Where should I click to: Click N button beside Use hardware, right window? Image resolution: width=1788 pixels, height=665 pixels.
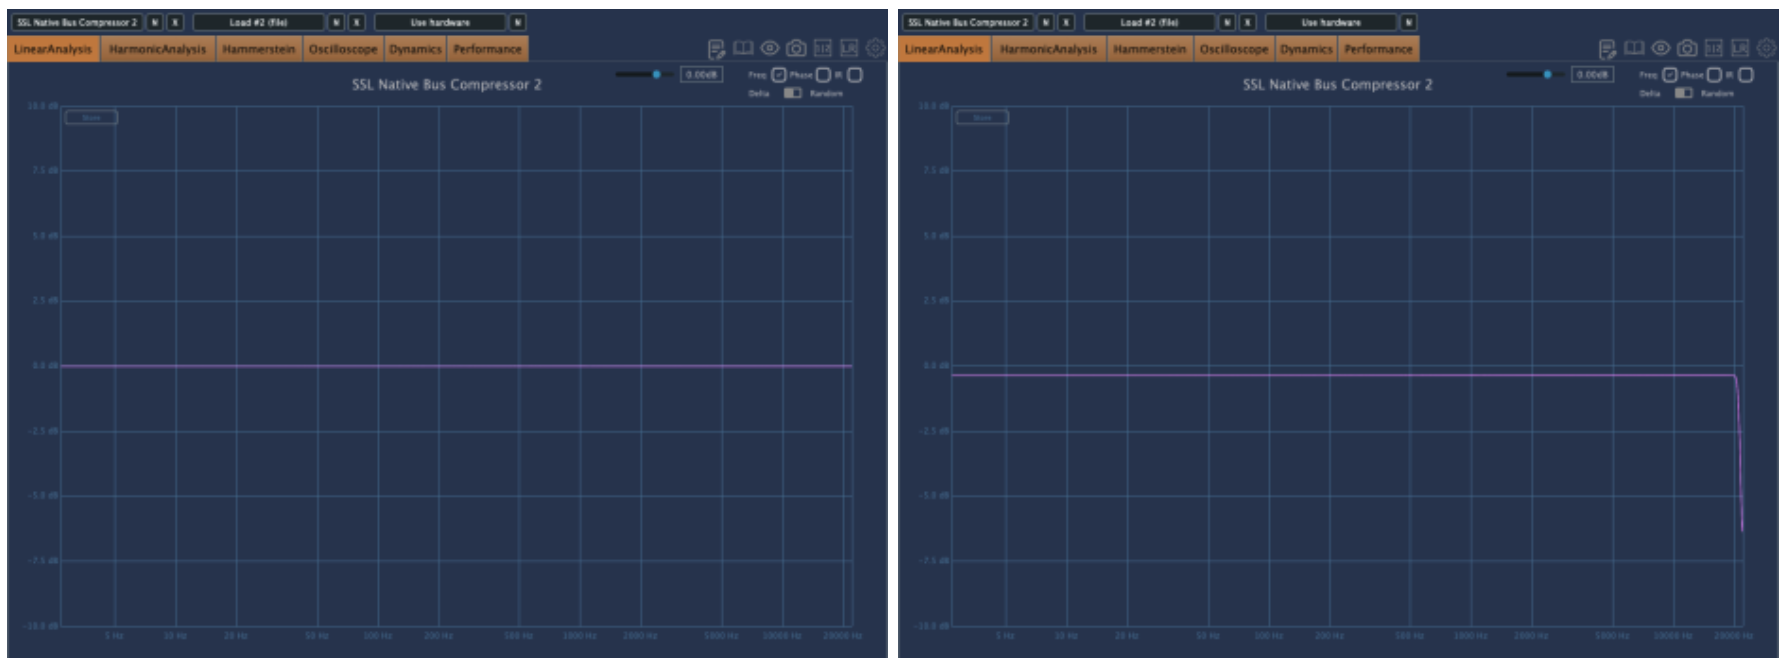(x=1408, y=22)
